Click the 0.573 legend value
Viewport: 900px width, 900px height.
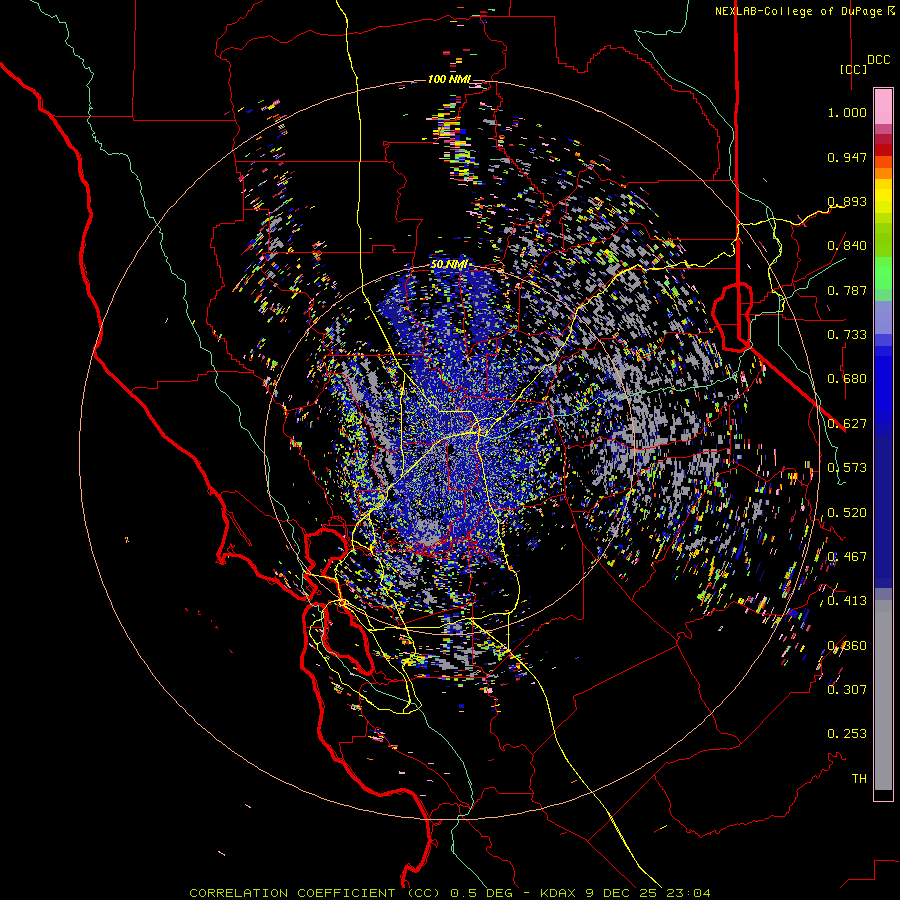(x=847, y=468)
